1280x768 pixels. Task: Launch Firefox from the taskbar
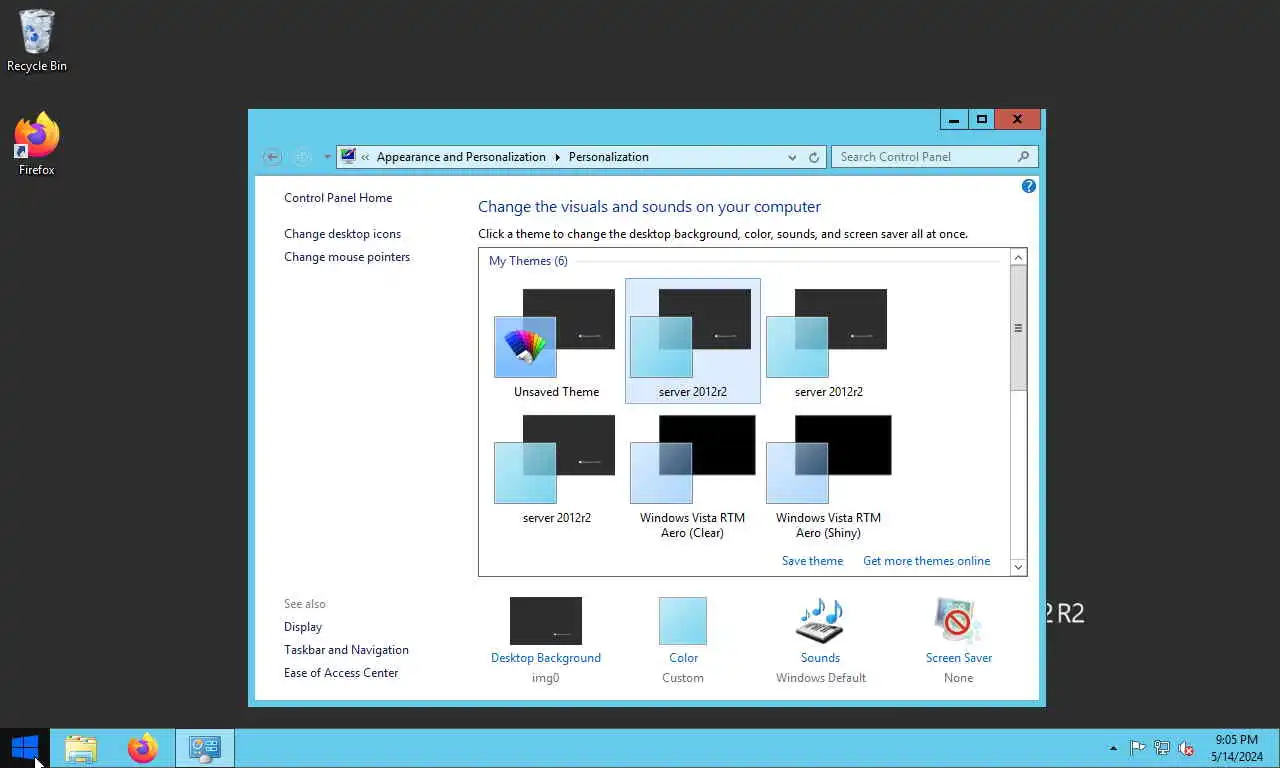143,748
